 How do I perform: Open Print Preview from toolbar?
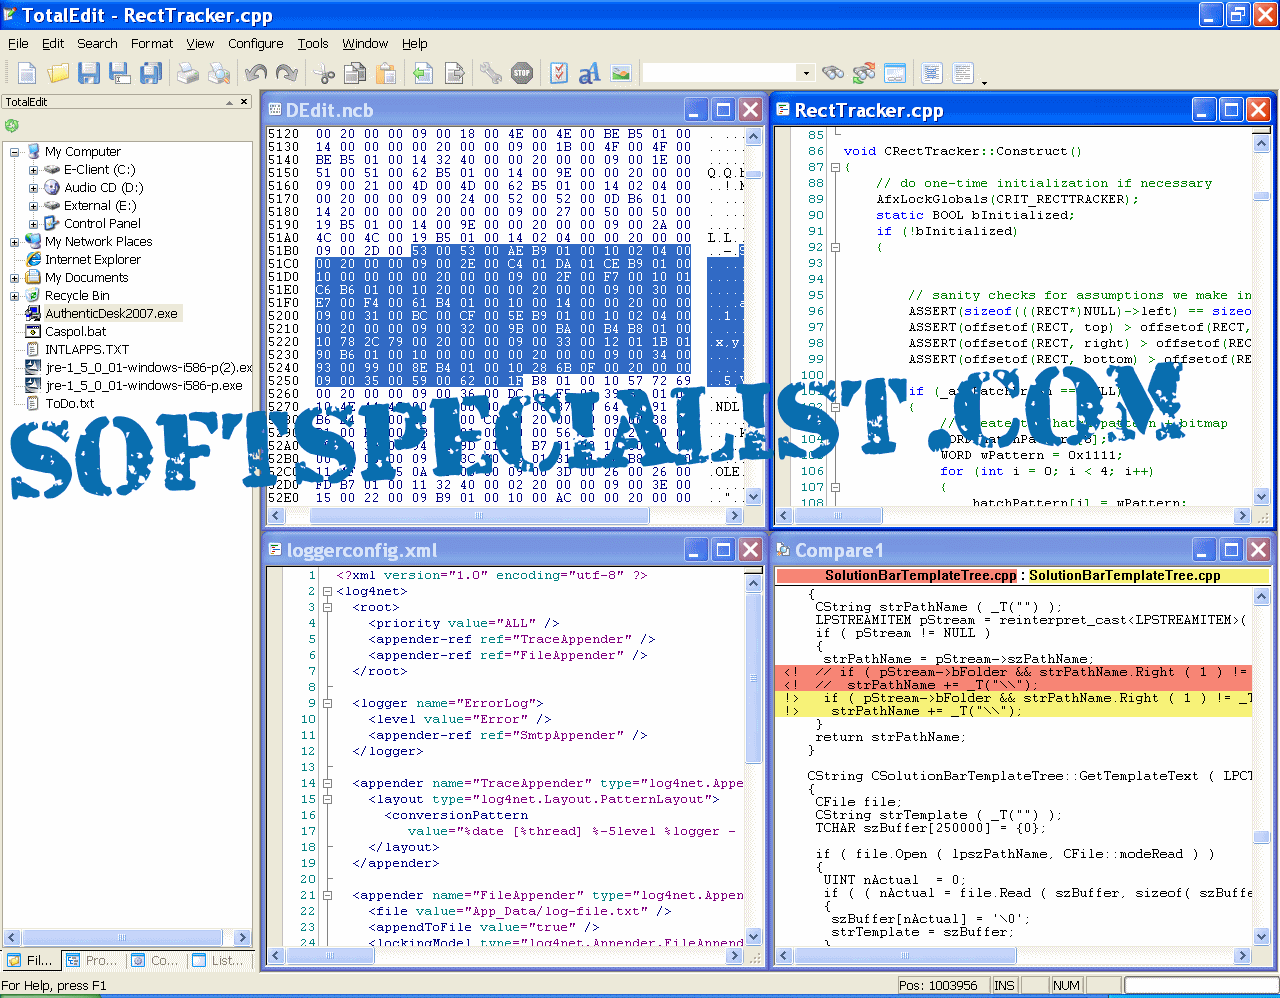pos(219,73)
